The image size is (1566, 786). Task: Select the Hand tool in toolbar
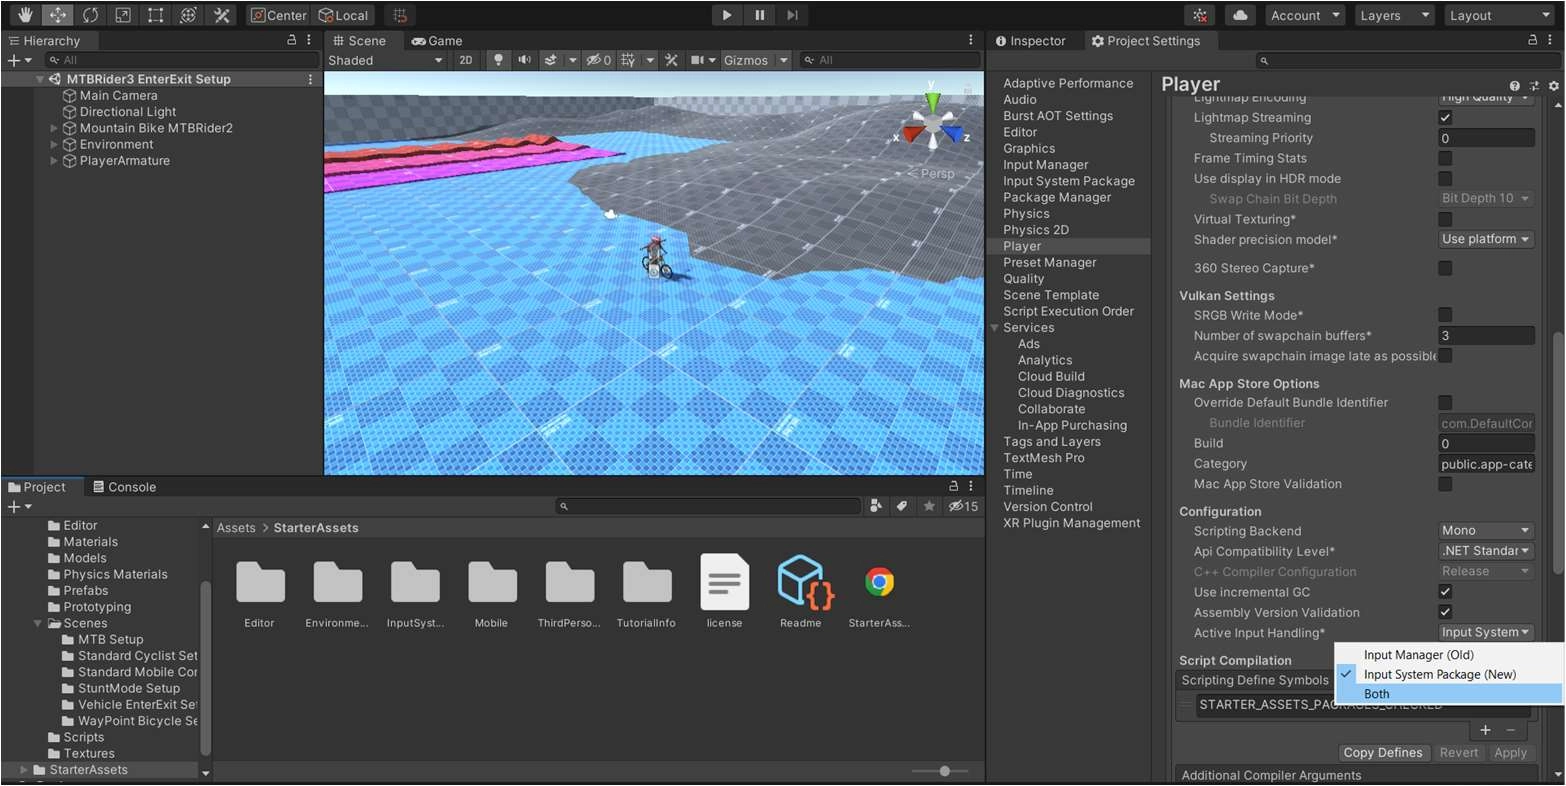[25, 15]
